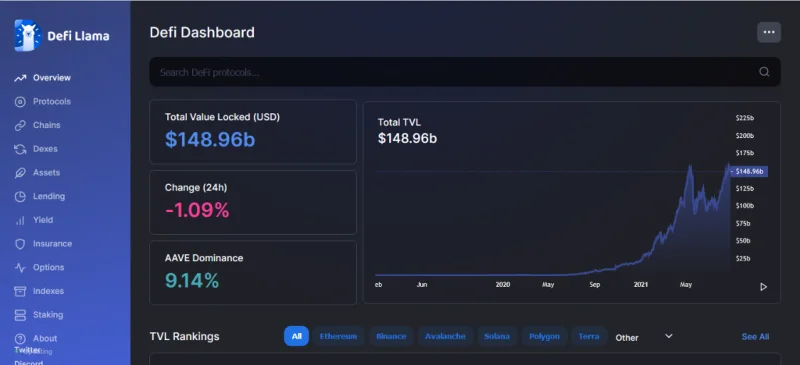This screenshot has width=800, height=365.
Task: Go to the Options category
Action: (48, 267)
